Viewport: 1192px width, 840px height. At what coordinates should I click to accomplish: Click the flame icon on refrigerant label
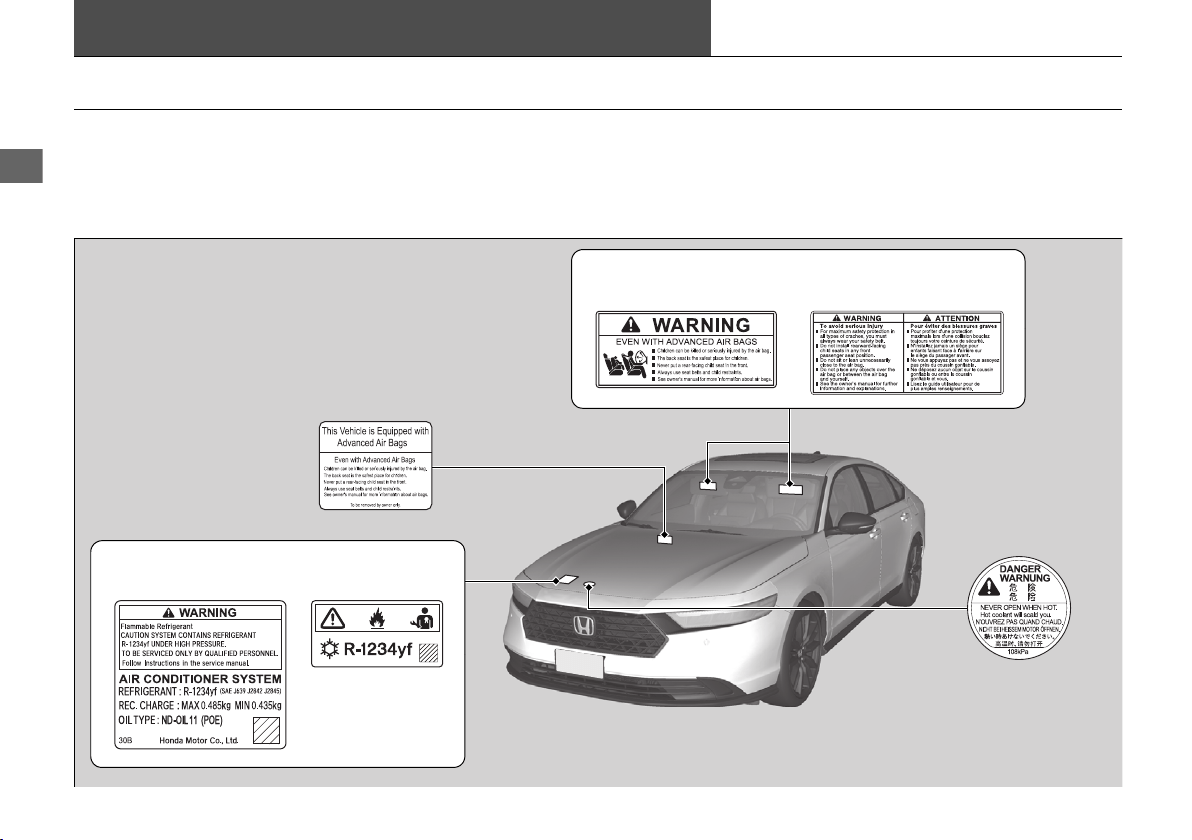[x=376, y=618]
